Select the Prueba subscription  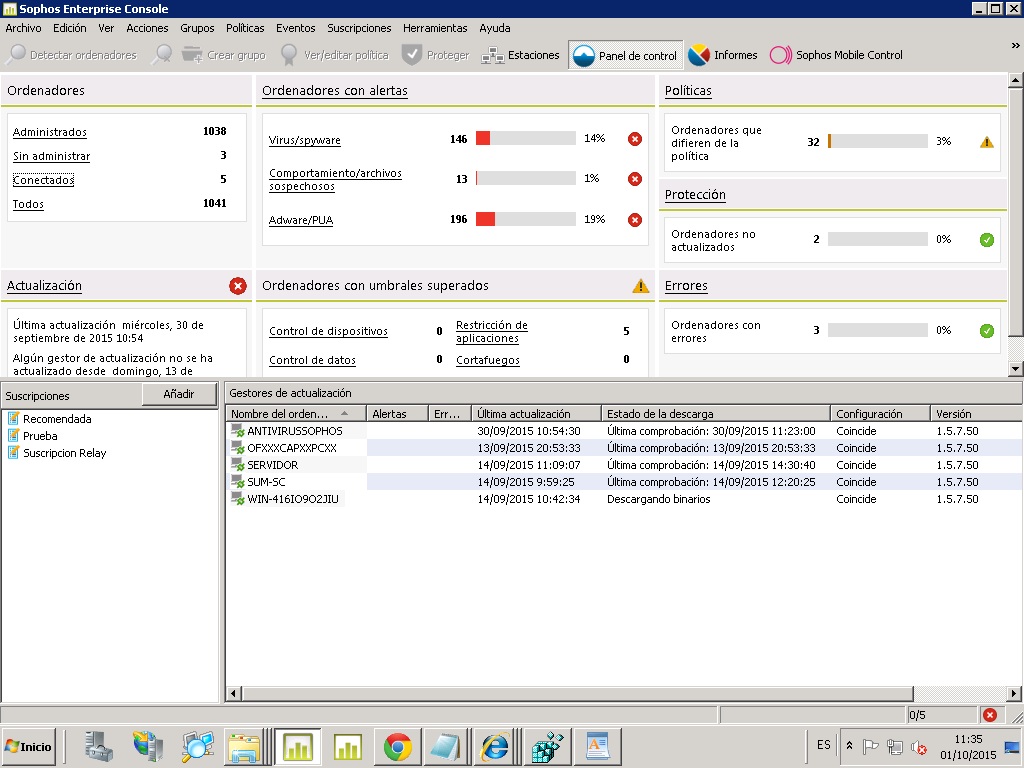pos(40,436)
